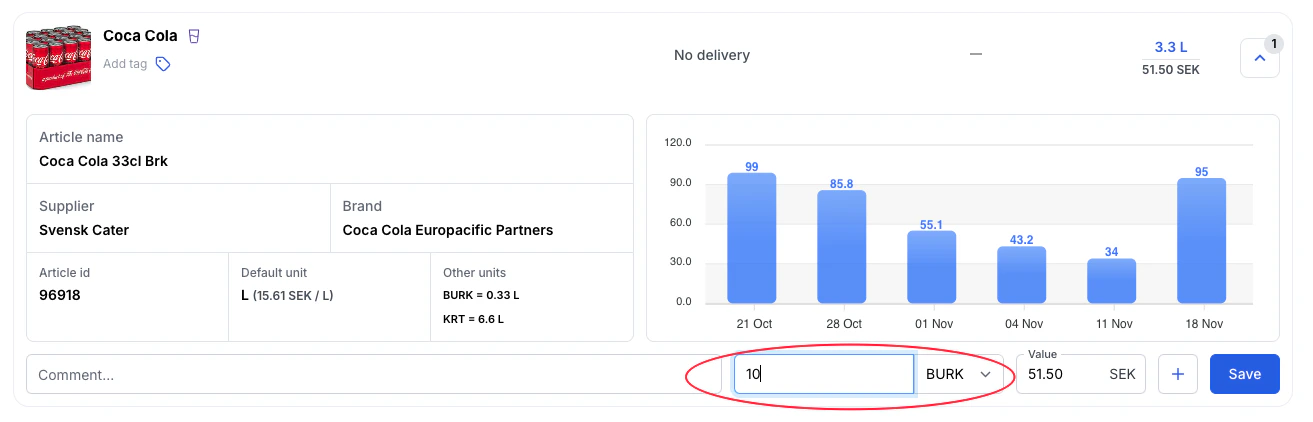Click the Coca Cola product thumbnail
This screenshot has width=1313, height=422.
click(x=58, y=57)
